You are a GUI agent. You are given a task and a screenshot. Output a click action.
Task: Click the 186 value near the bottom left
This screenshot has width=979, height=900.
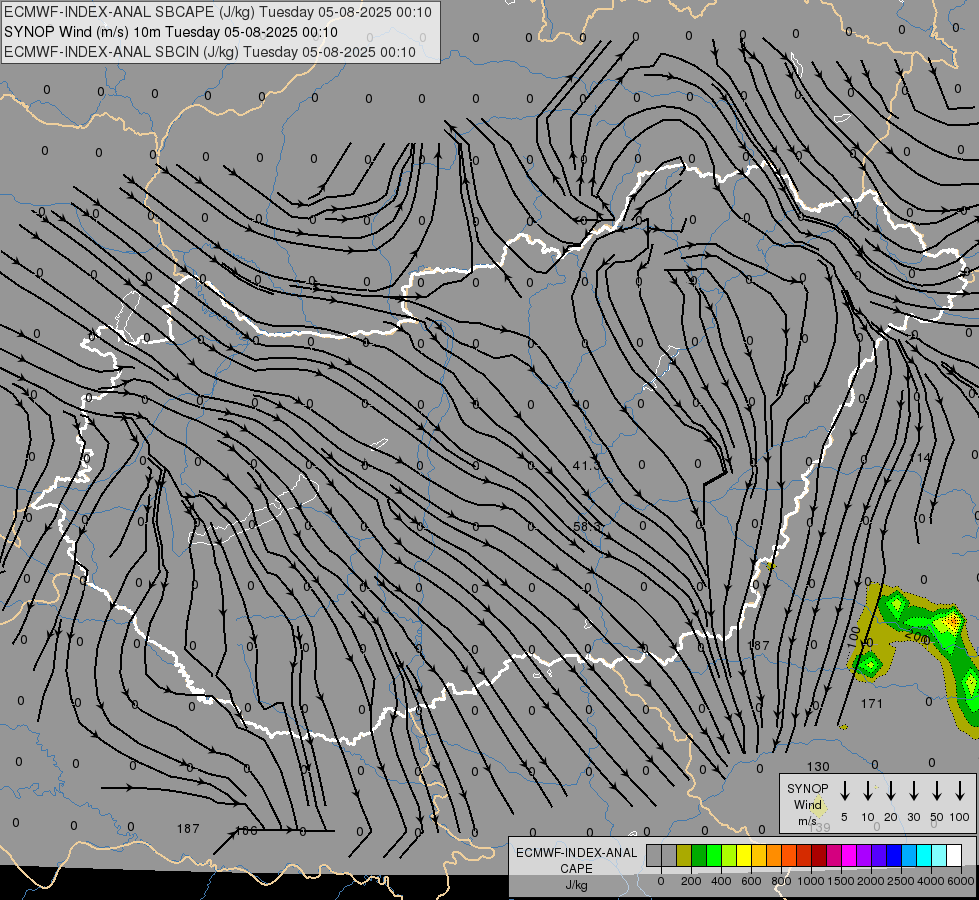pyautogui.click(x=246, y=831)
